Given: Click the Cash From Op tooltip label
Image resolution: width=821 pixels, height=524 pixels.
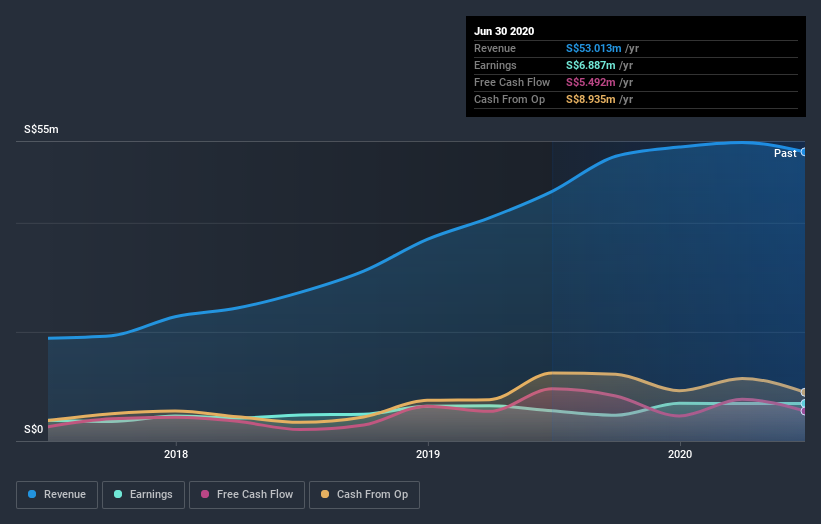Looking at the screenshot, I should pos(509,99).
